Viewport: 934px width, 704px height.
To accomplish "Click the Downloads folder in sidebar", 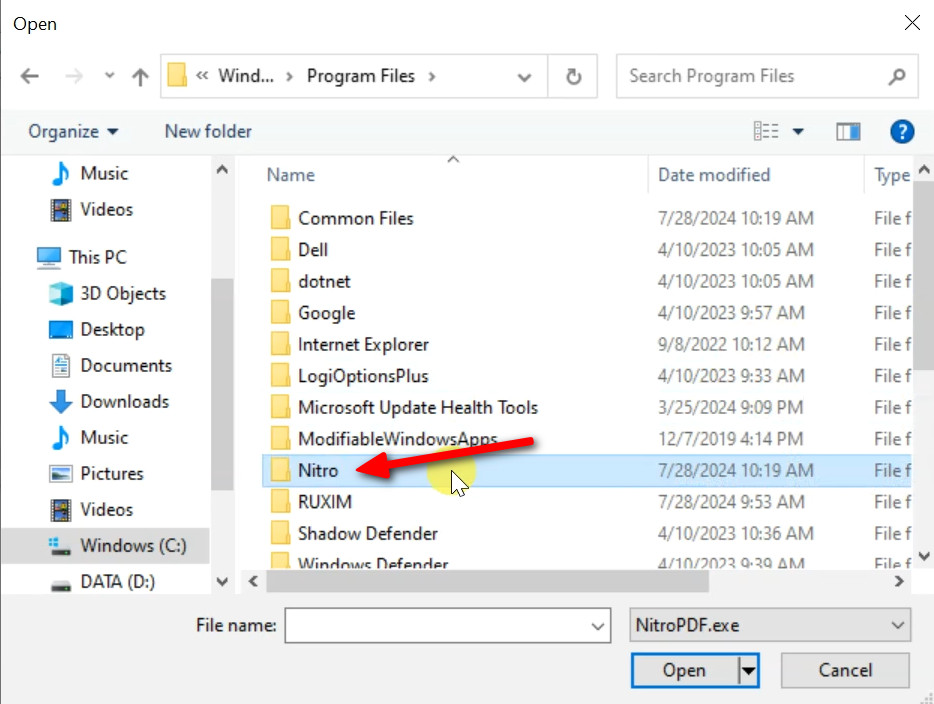I will [124, 401].
